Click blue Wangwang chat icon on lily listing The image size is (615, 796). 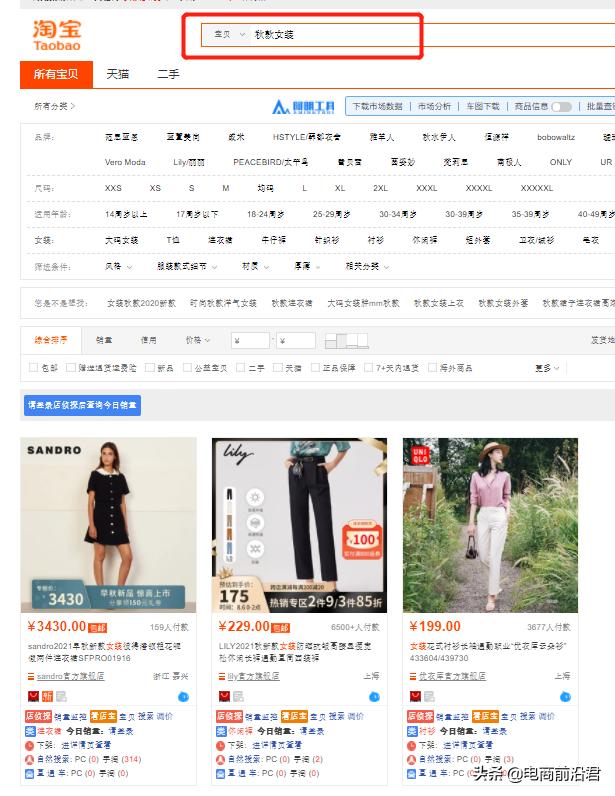pos(374,697)
